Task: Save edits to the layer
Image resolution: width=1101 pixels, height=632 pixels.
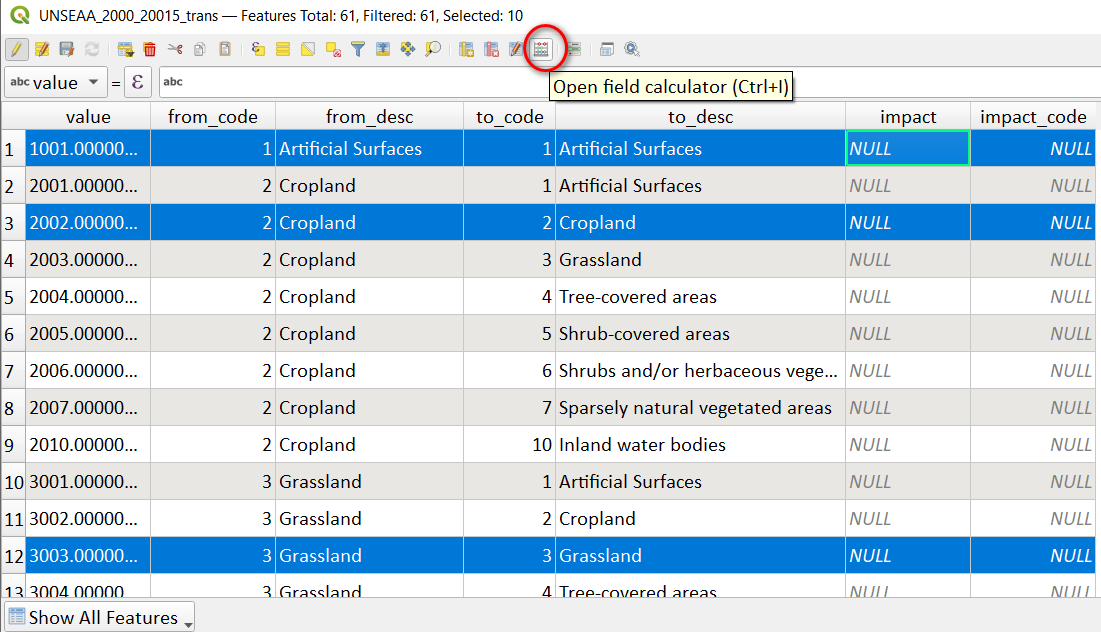Action: (x=67, y=49)
